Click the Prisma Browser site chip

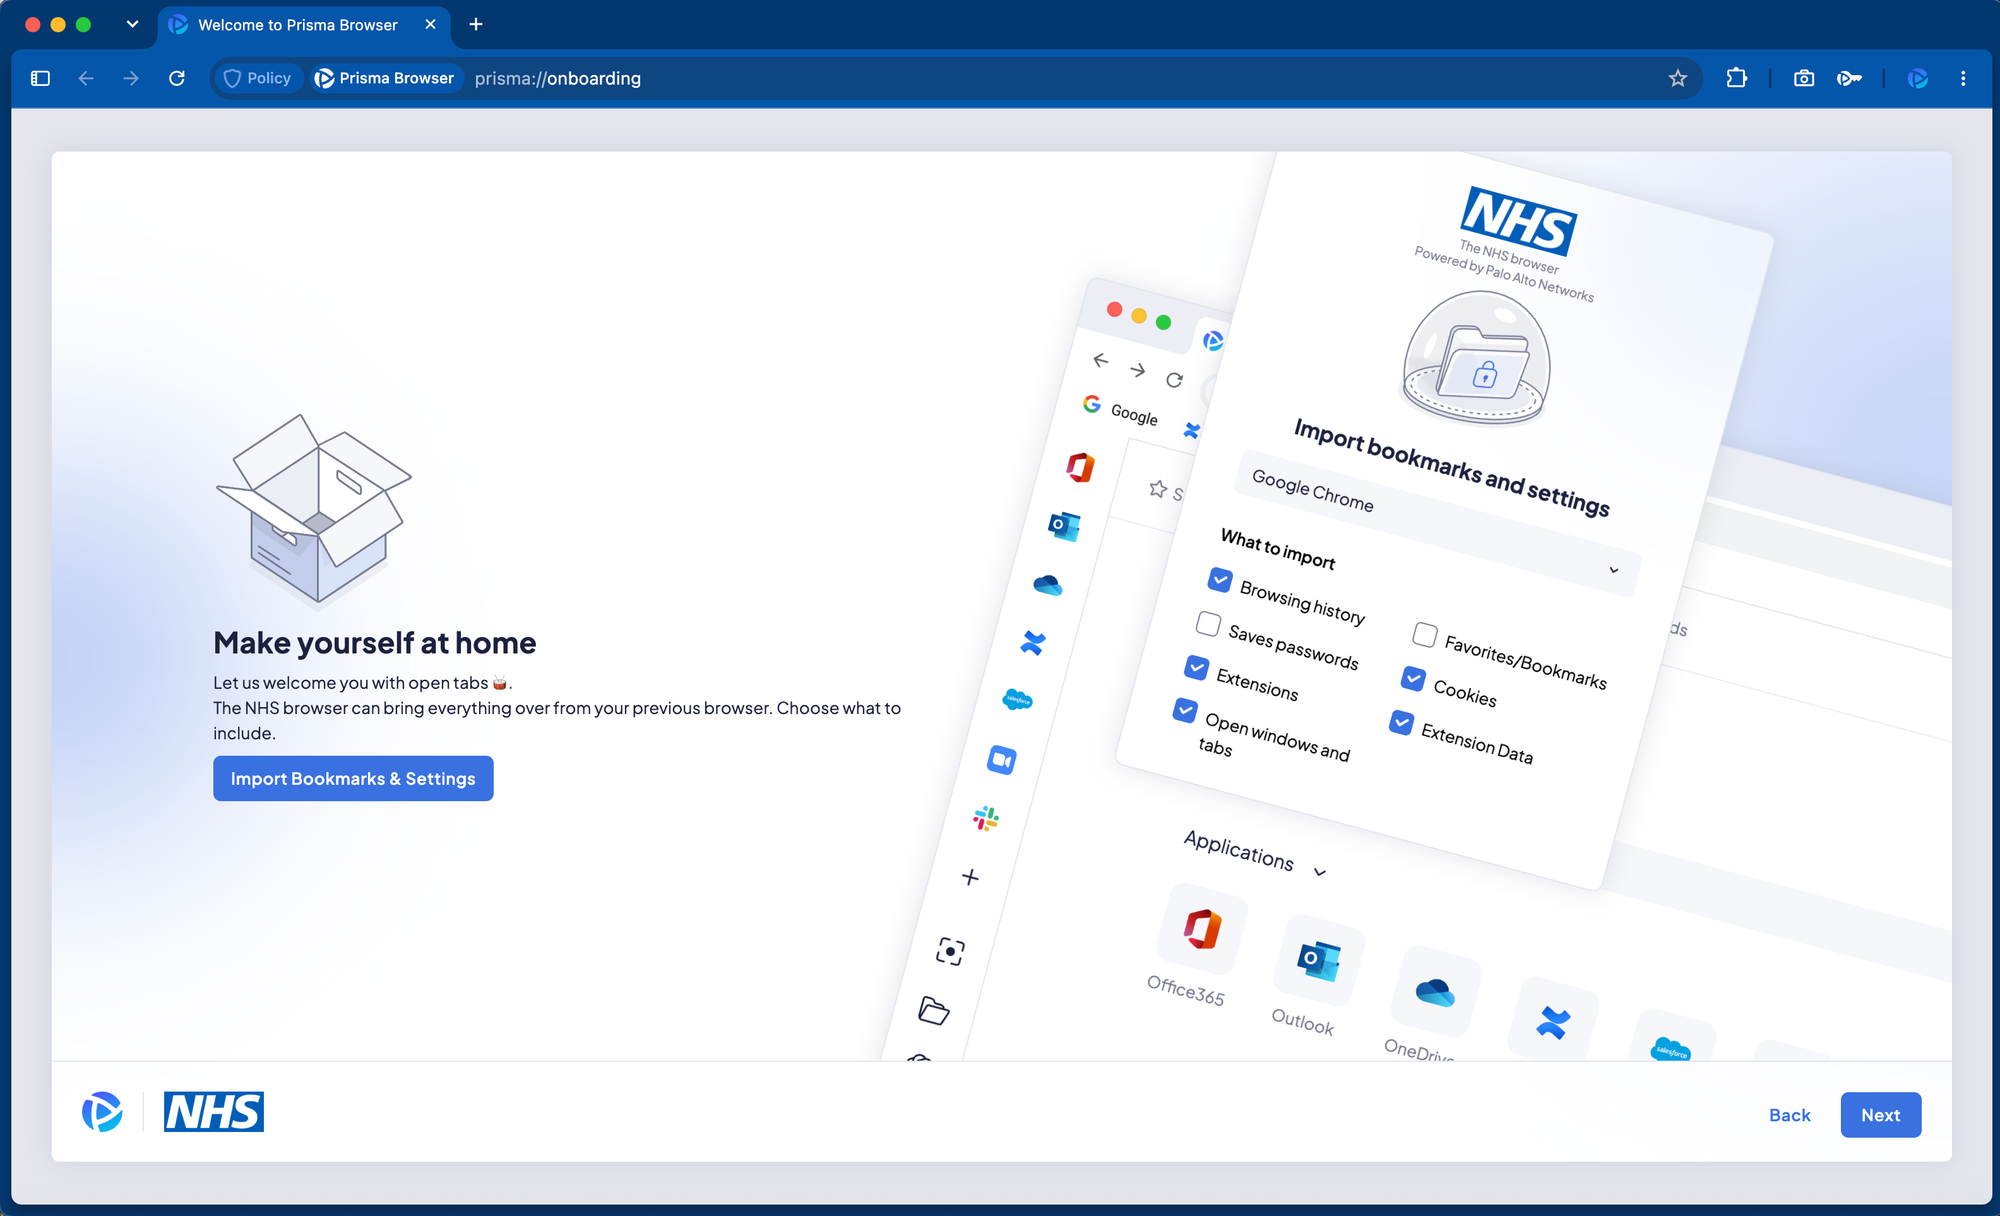pyautogui.click(x=385, y=78)
